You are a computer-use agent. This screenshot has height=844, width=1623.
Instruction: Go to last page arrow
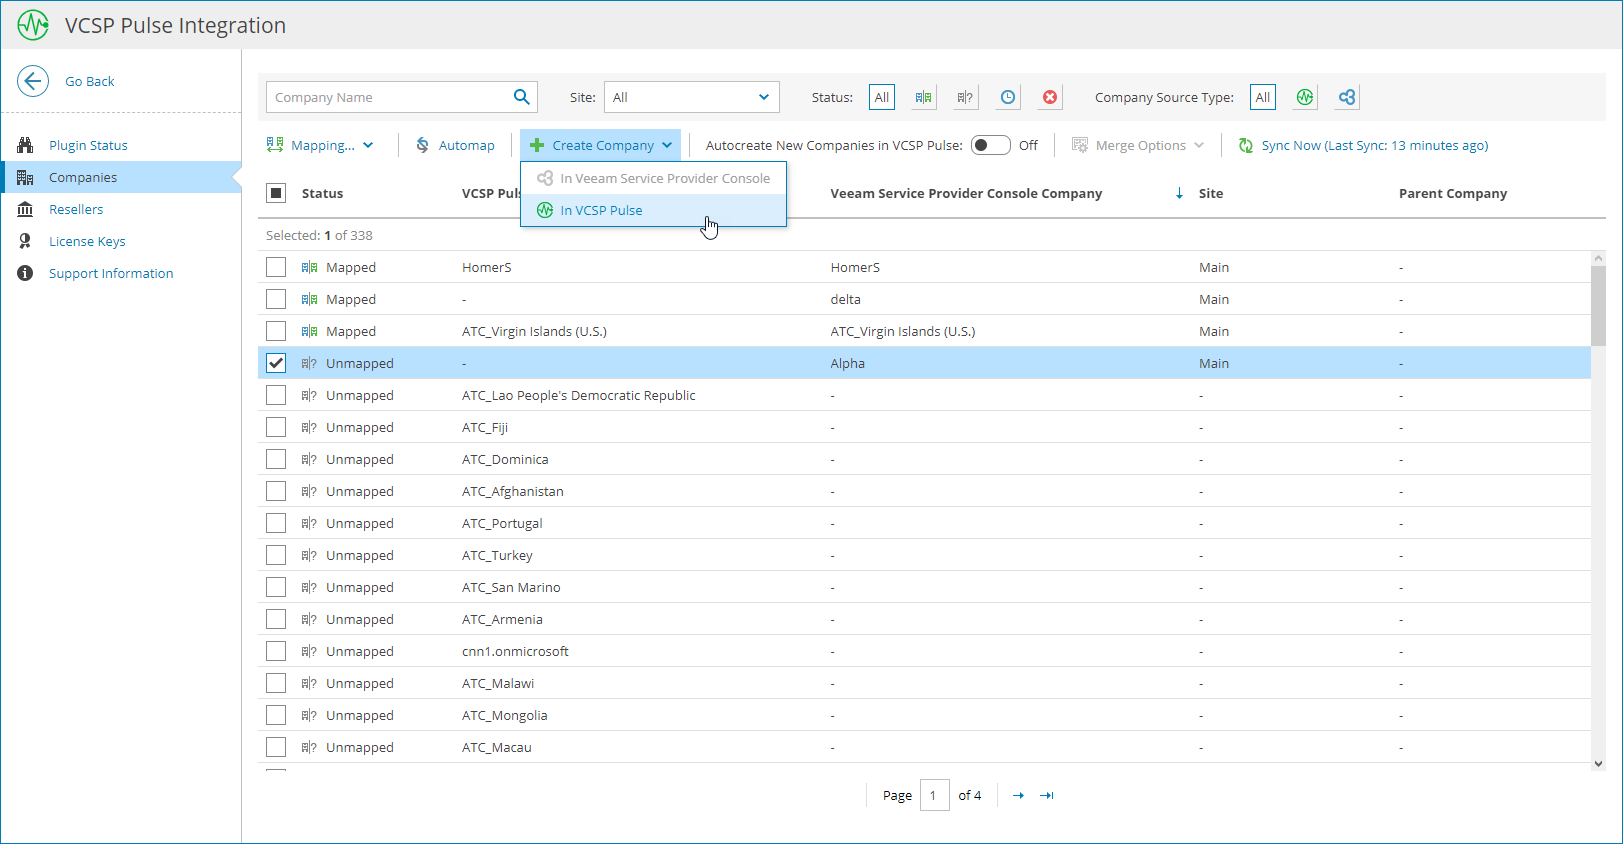coord(1047,795)
